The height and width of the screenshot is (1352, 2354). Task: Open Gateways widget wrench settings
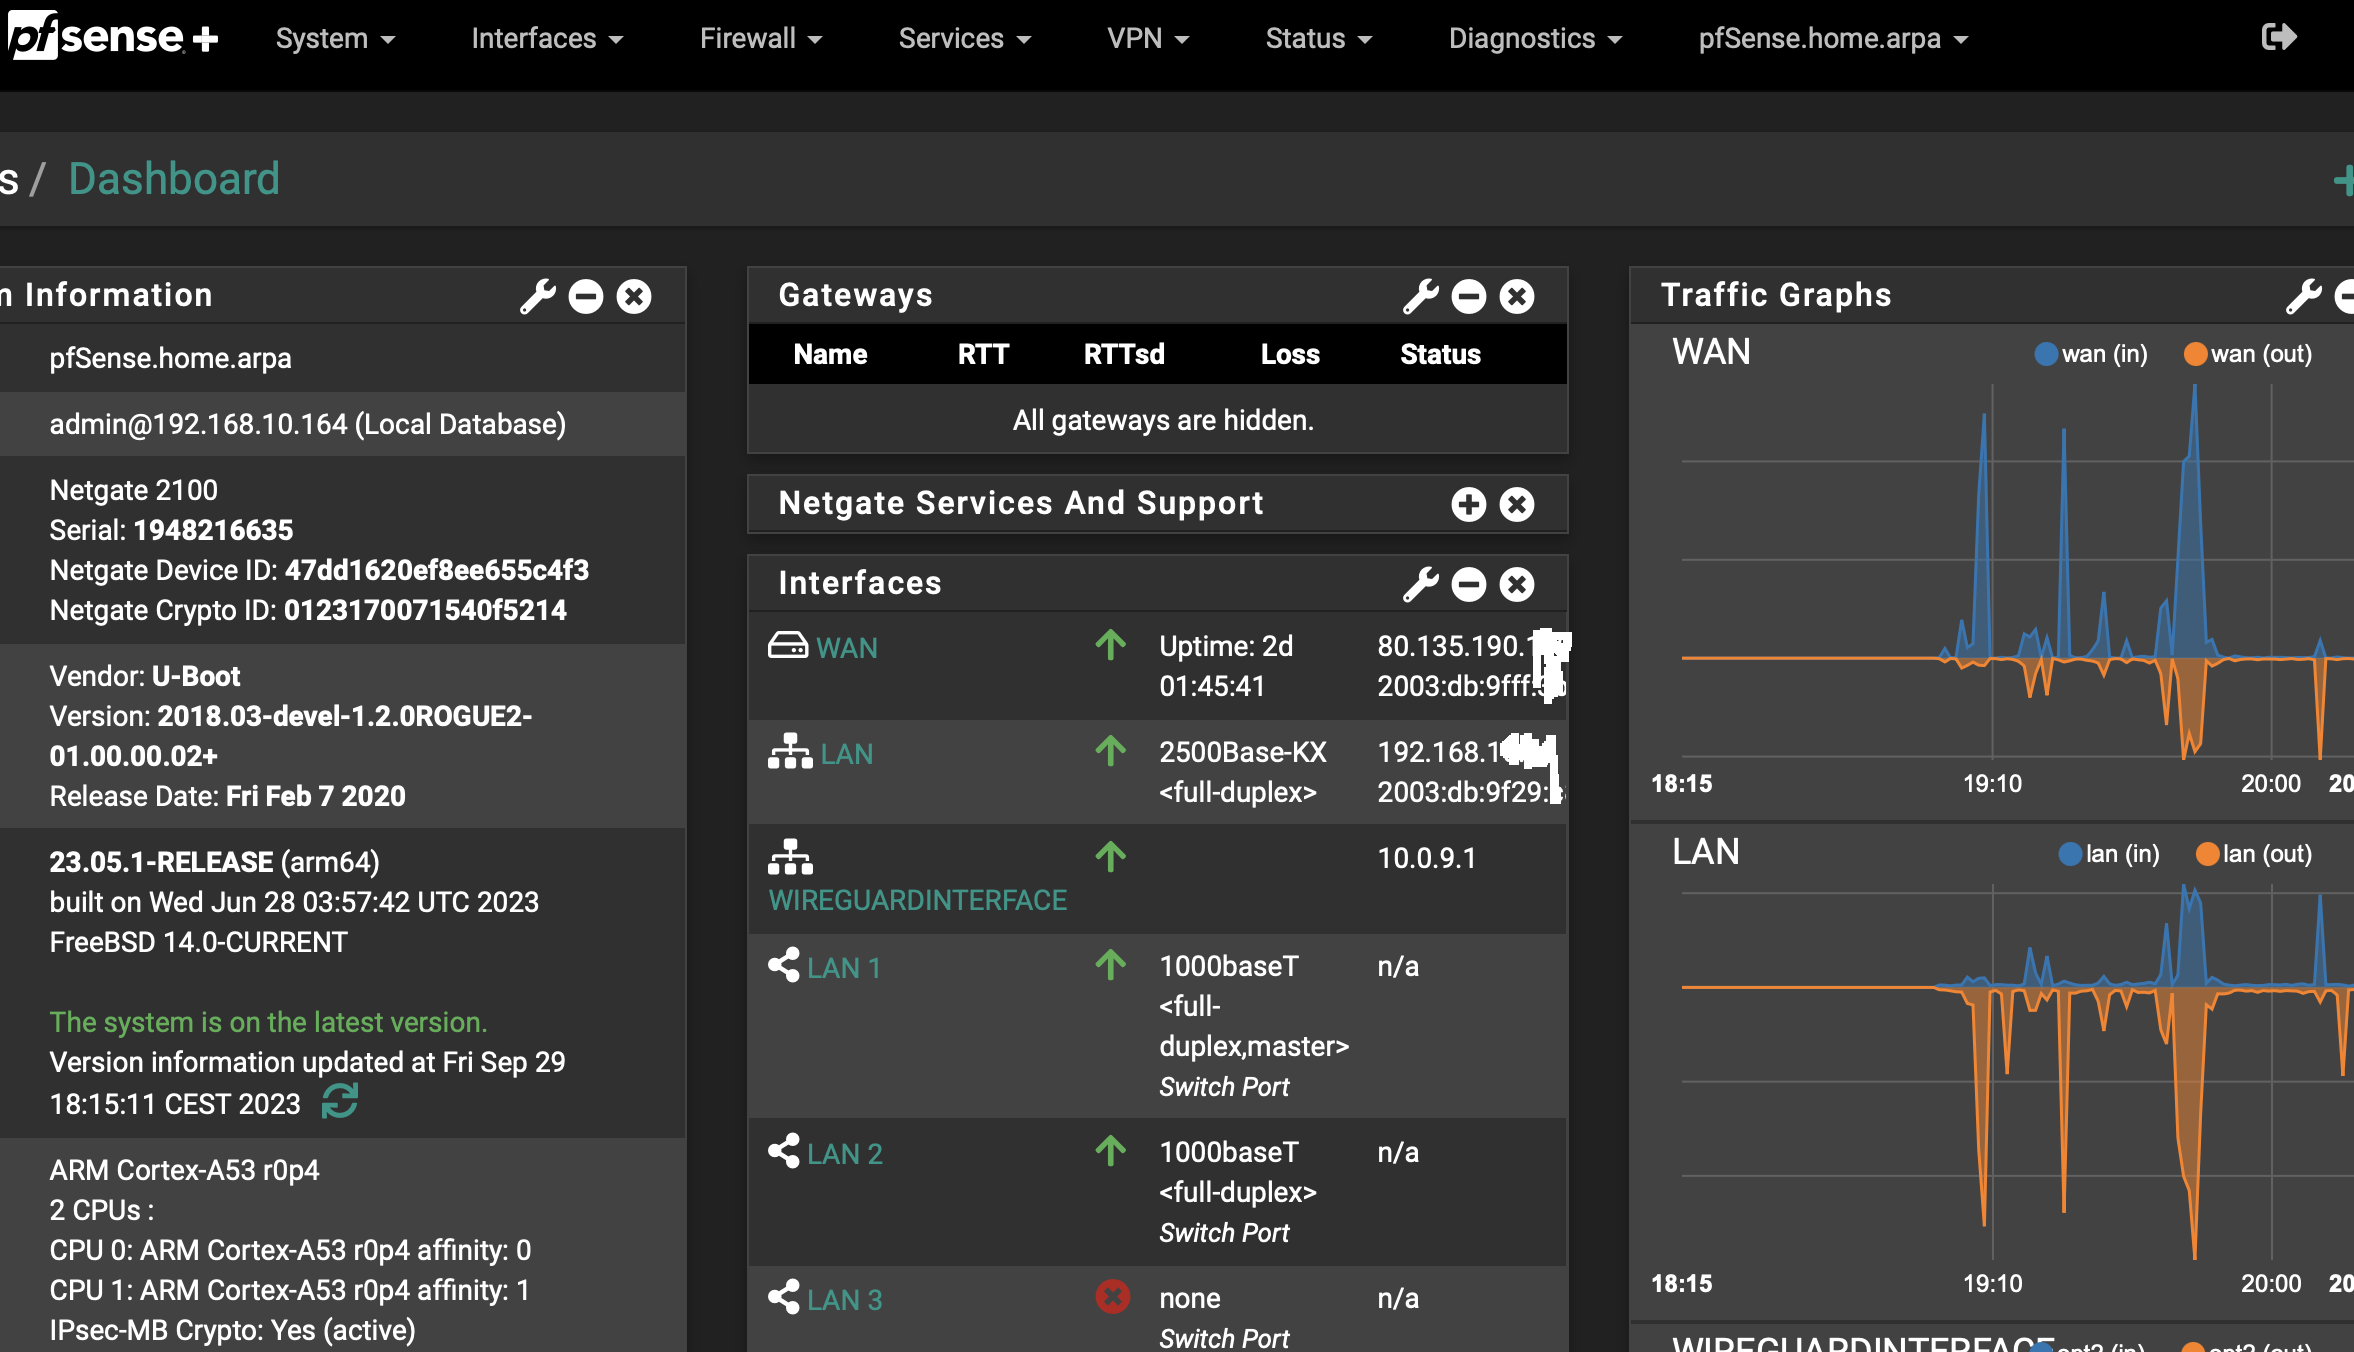1420,296
